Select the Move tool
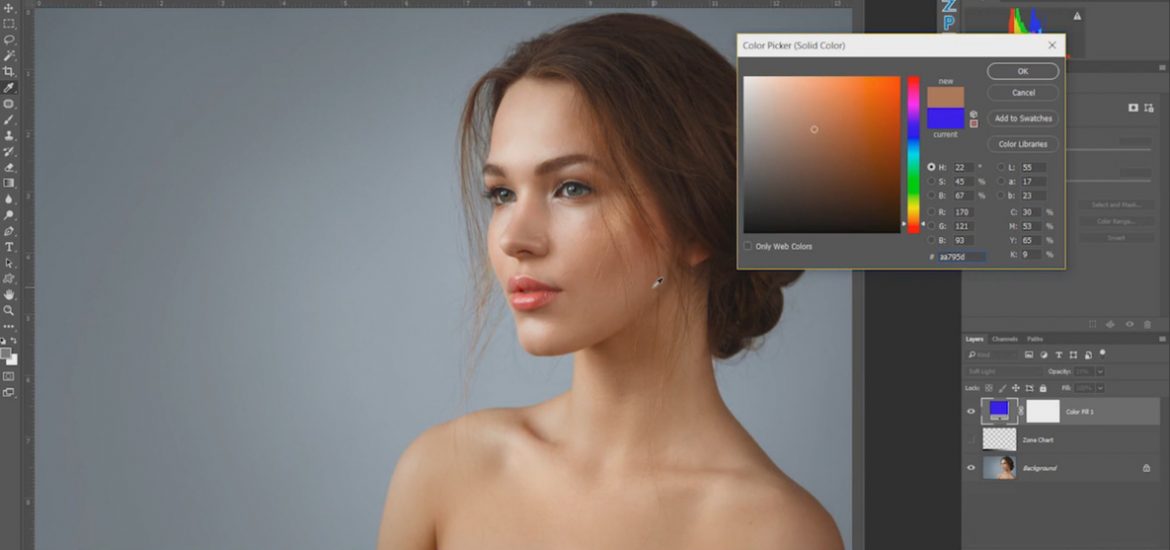Viewport: 1170px width, 550px height. 9,8
